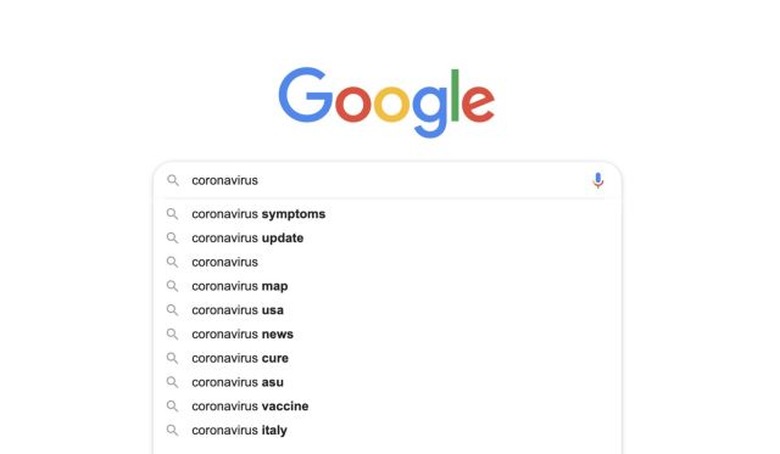
Task: Choose the "coronavirus asu" suggestion
Action: tap(237, 382)
